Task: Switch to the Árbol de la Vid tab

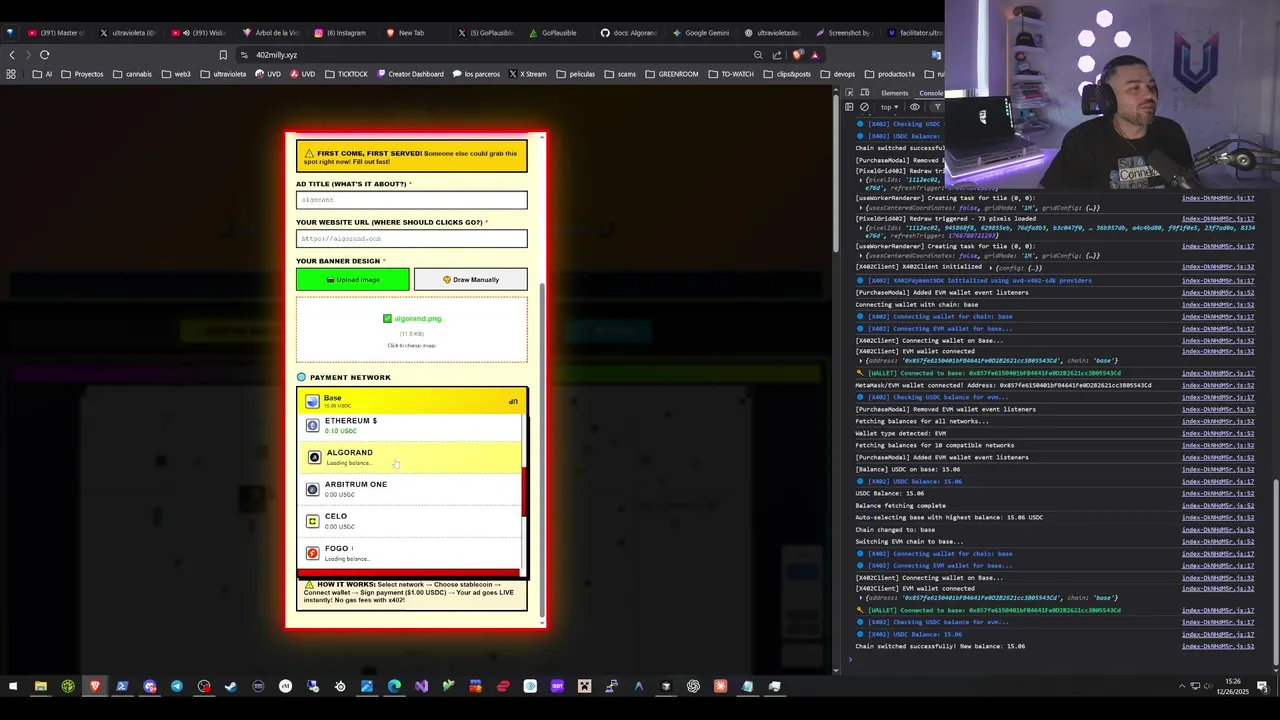Action: click(x=272, y=33)
